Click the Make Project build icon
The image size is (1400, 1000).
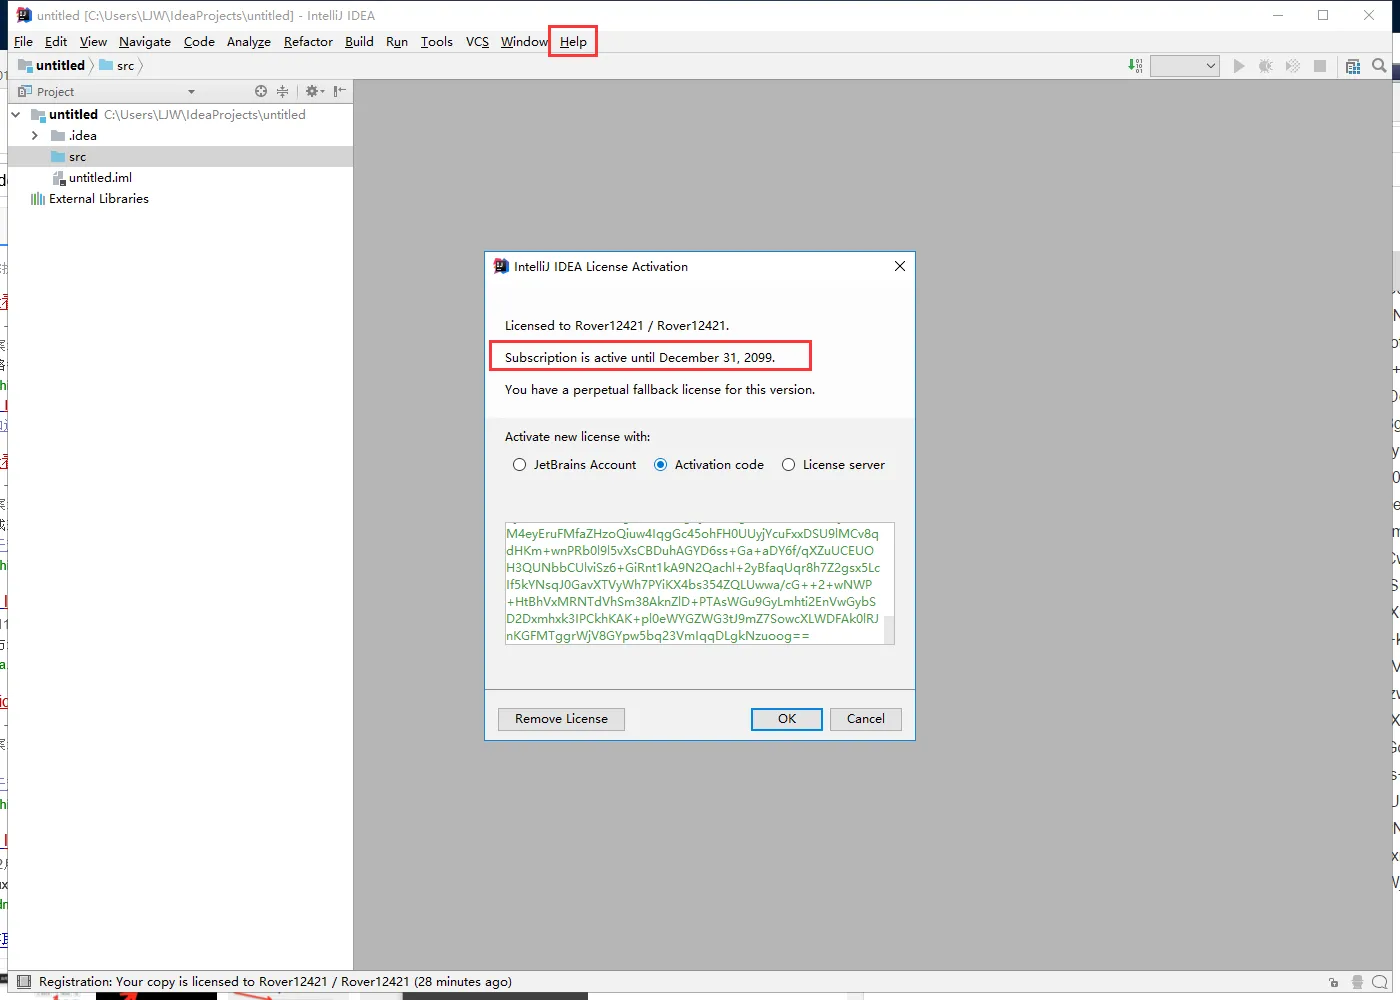[1135, 66]
